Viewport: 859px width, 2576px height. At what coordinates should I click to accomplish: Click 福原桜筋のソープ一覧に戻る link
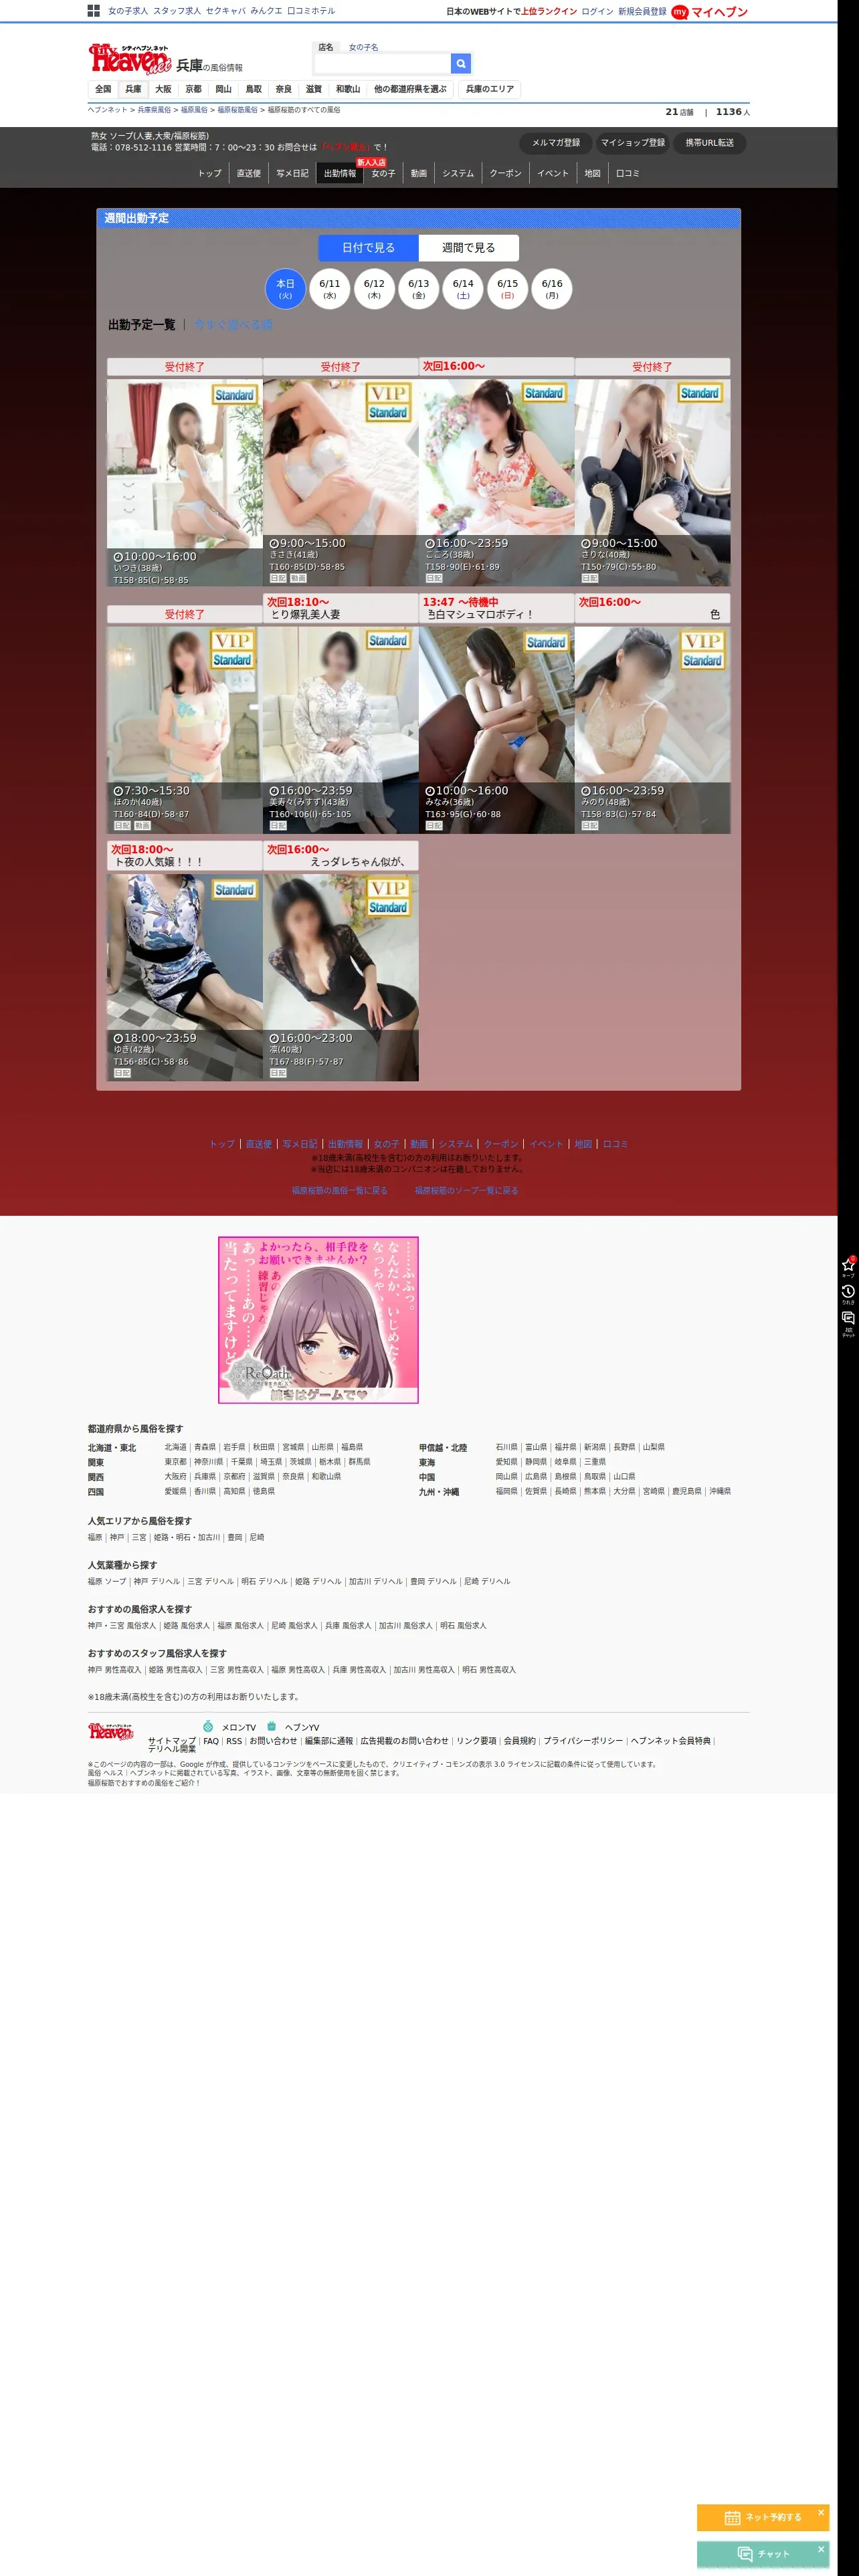click(x=467, y=1190)
